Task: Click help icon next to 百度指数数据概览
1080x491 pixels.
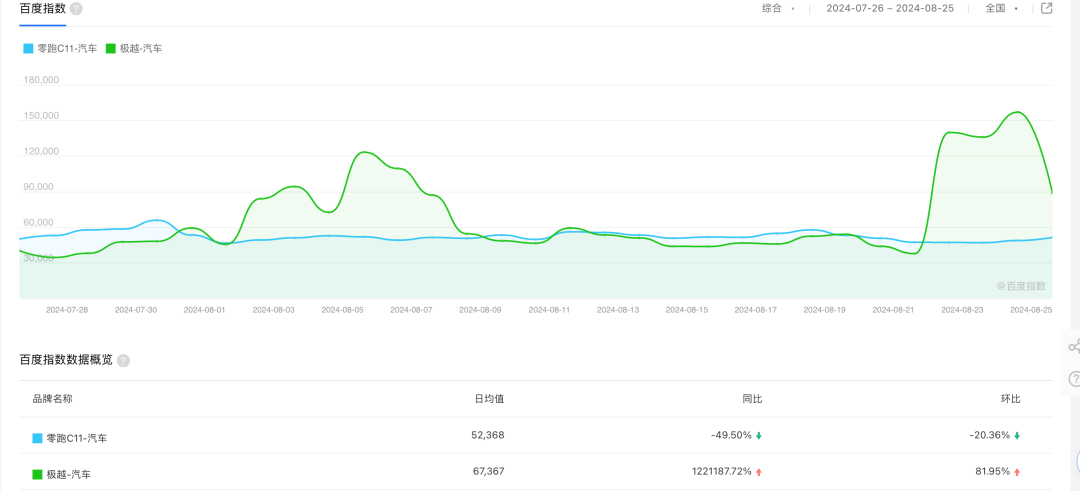Action: (123, 360)
